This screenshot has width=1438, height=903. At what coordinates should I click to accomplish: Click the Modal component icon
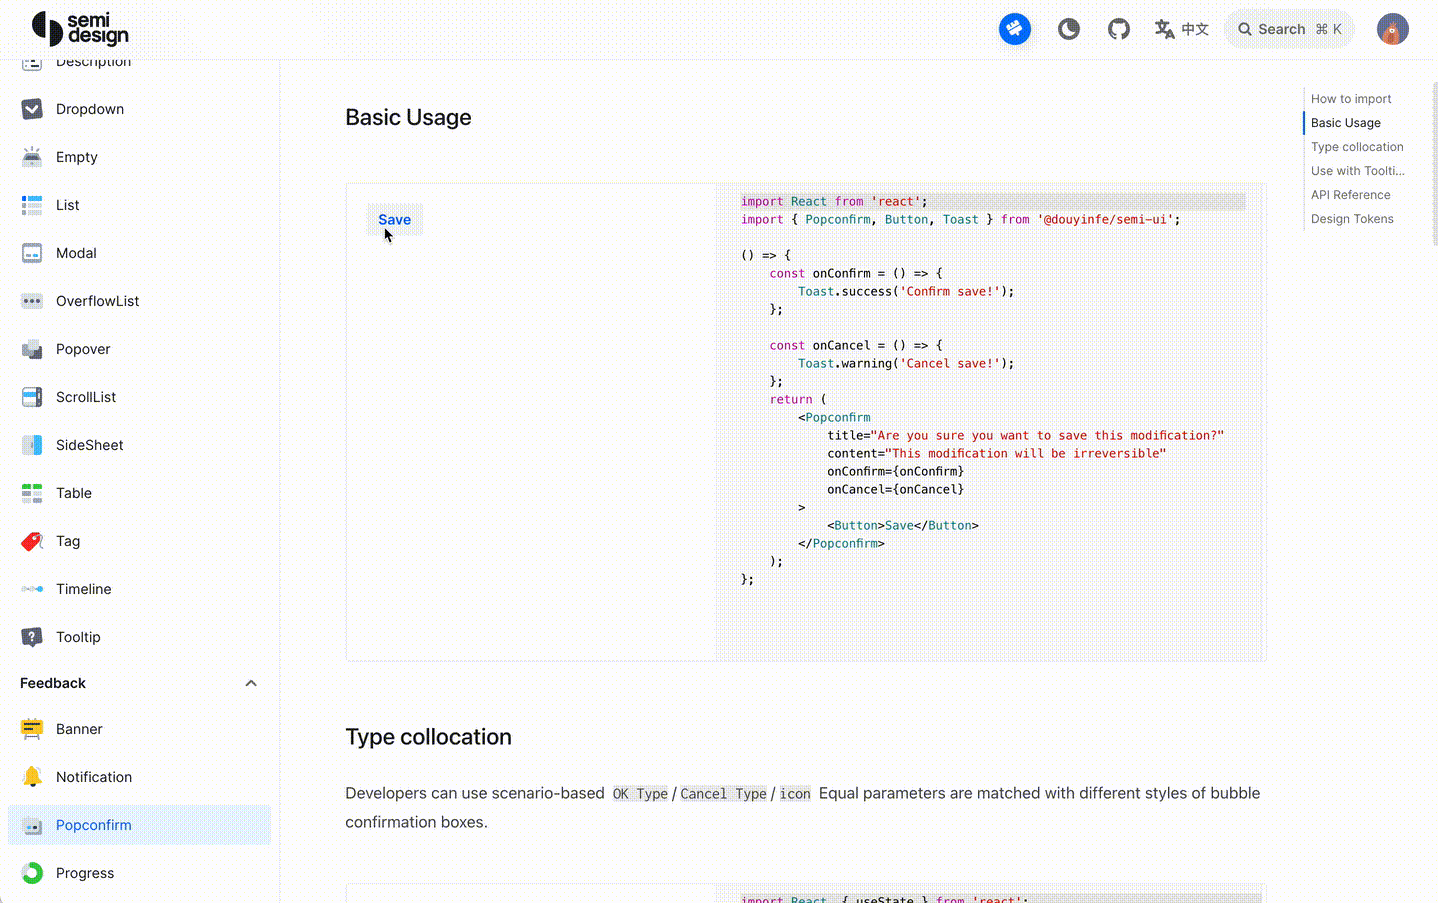32,253
